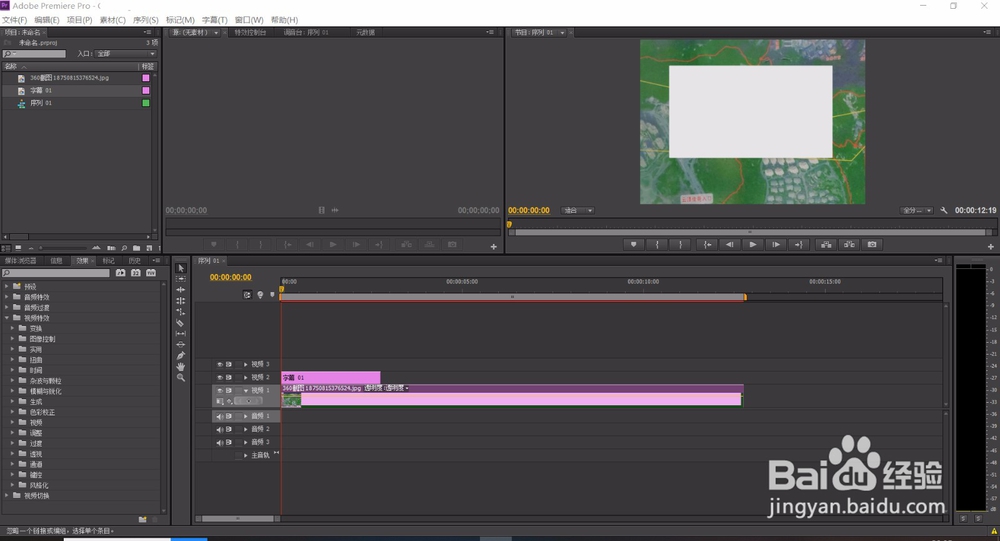
Task: Select the Razor tool
Action: coord(181,323)
